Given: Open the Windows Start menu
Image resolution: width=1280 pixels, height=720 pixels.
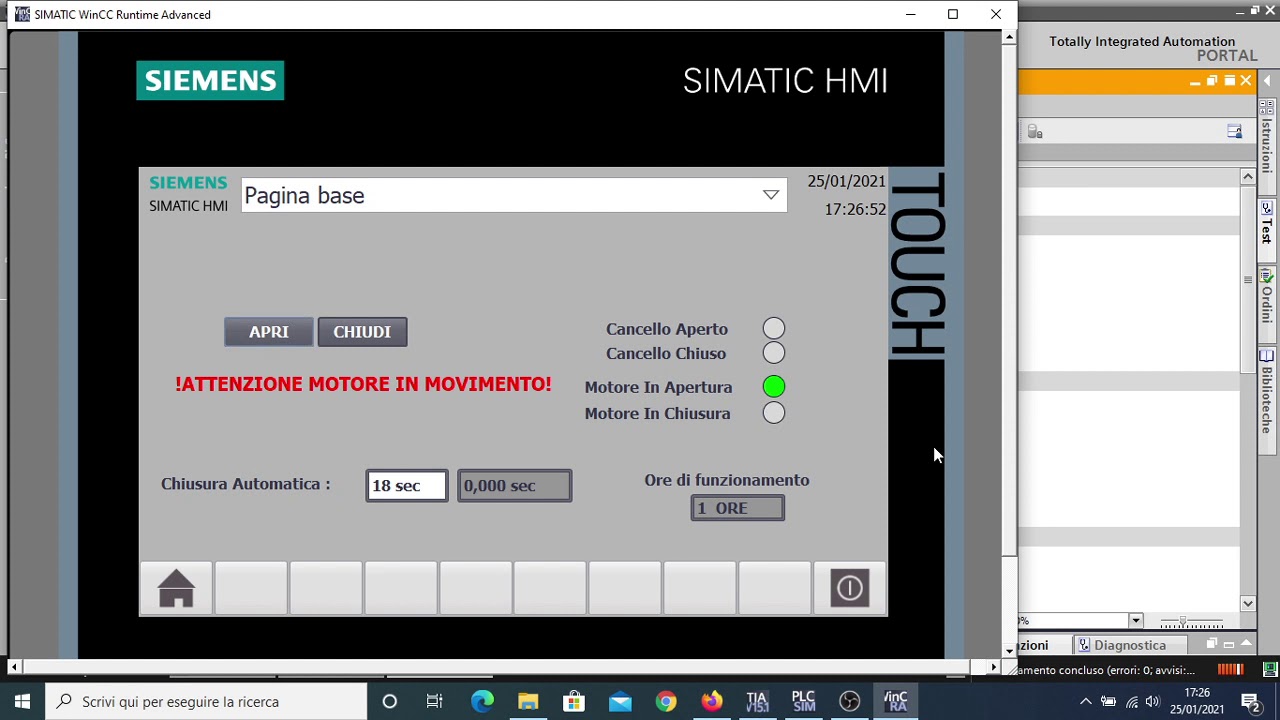Looking at the screenshot, I should coord(22,702).
